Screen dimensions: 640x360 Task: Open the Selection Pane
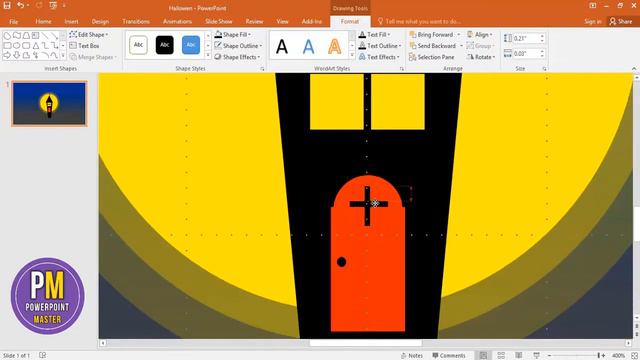(x=431, y=57)
